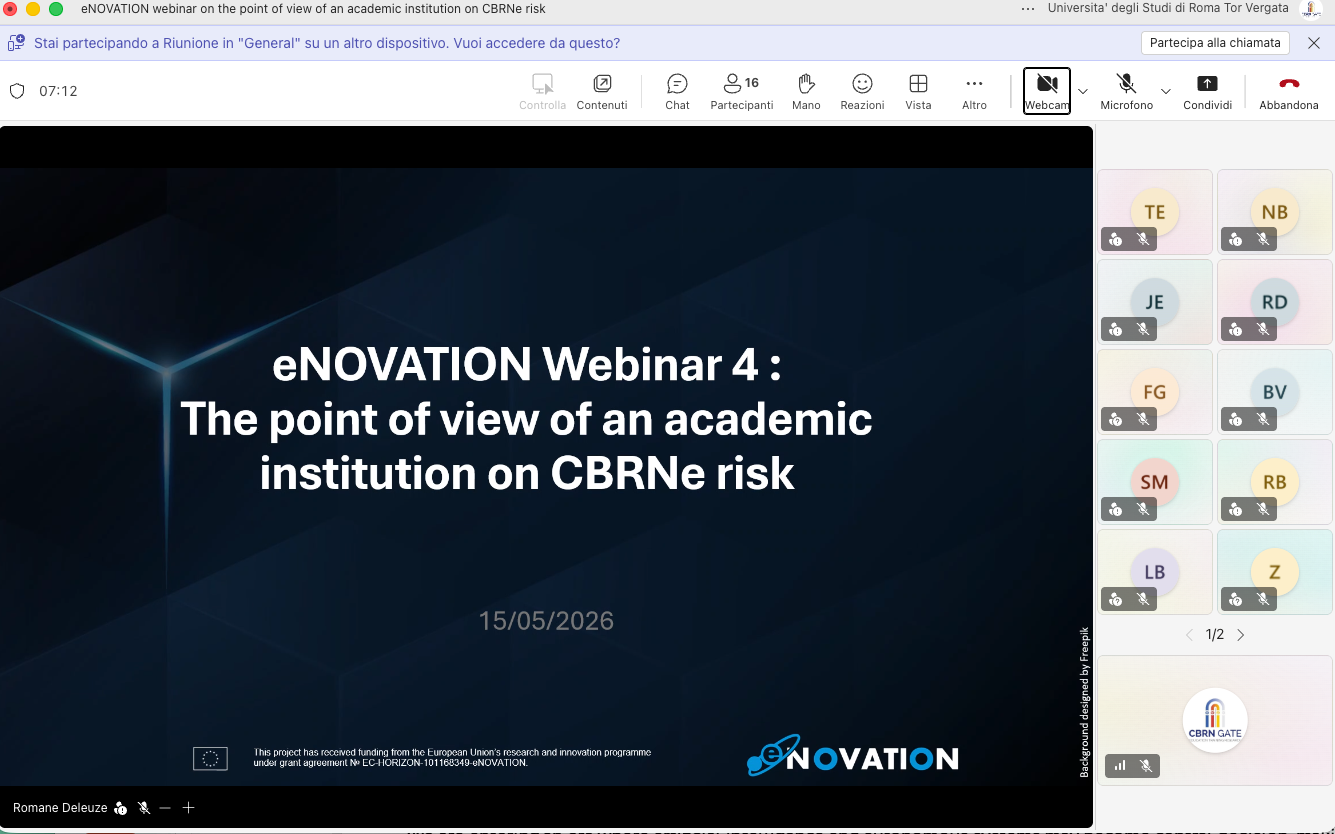Open the Webcam options dropdown arrow

1083,91
